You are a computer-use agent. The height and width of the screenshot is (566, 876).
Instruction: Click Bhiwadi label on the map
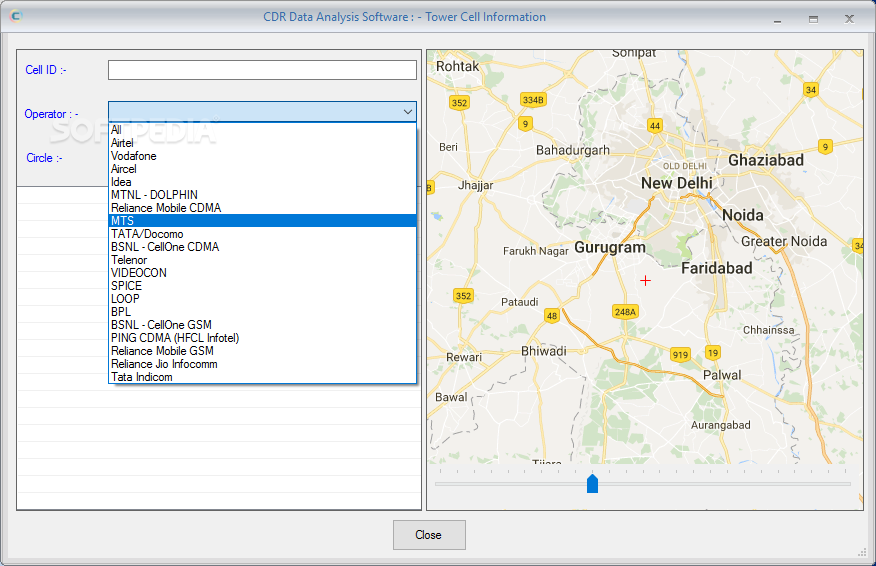pyautogui.click(x=544, y=351)
